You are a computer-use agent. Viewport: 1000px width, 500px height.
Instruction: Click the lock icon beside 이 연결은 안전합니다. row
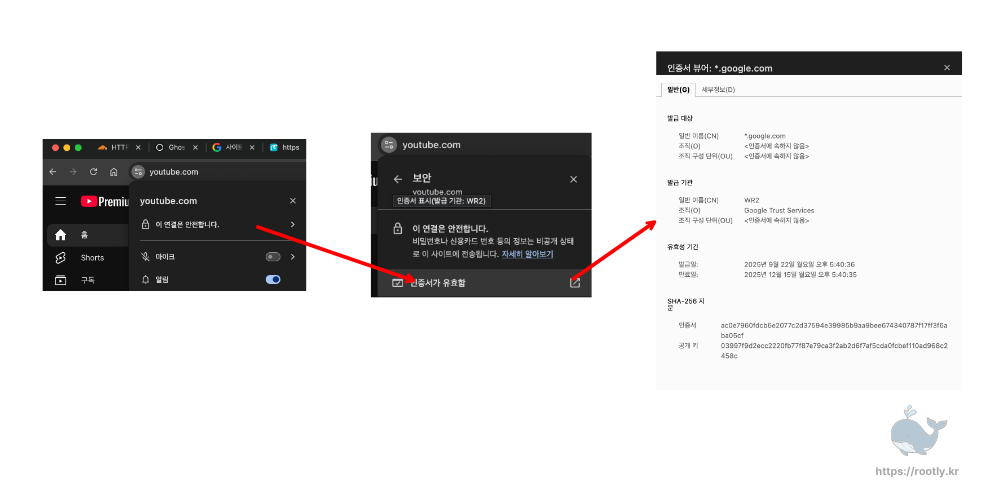tap(145, 224)
